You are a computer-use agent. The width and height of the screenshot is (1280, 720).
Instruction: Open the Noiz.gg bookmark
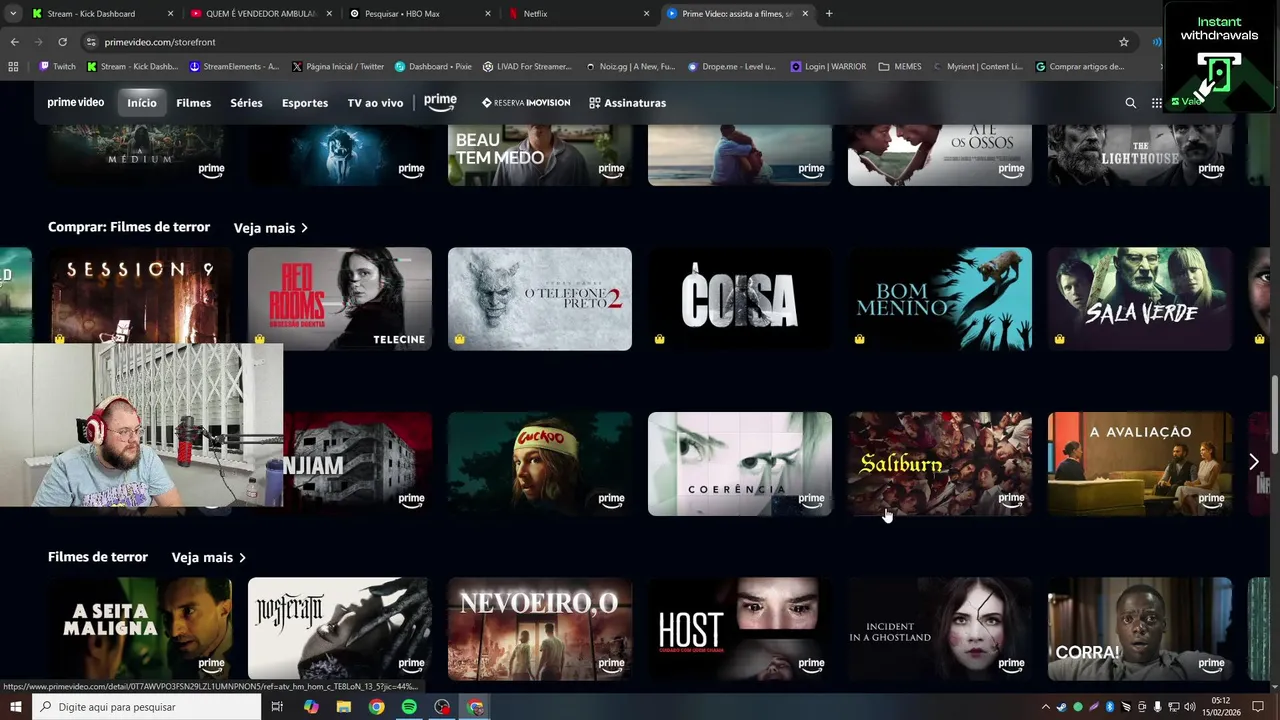[630, 67]
